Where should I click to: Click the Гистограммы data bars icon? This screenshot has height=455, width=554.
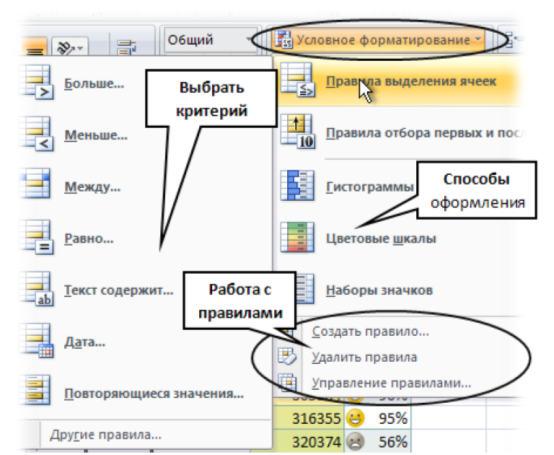pyautogui.click(x=297, y=185)
